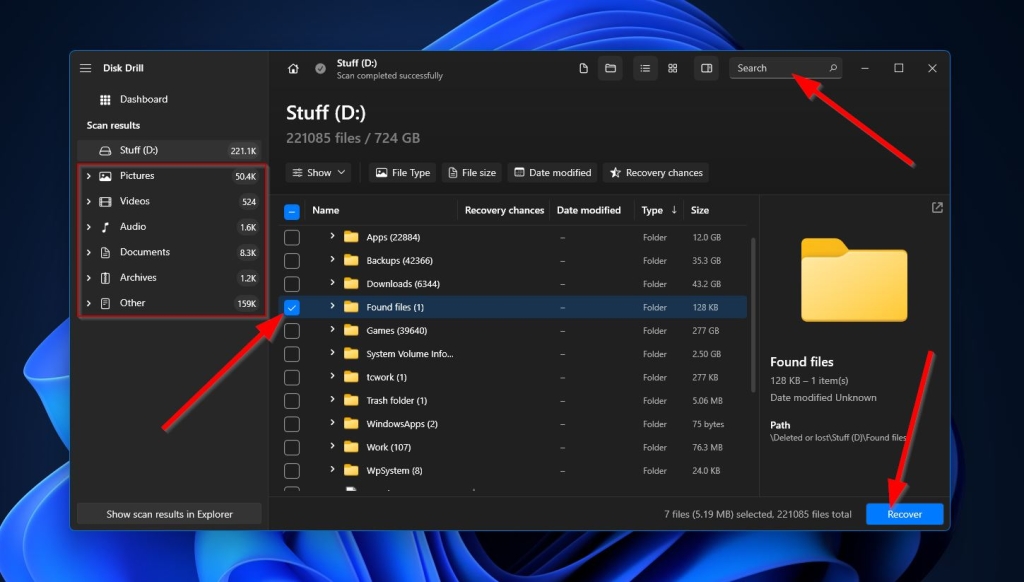Click the Recovery chances star filter
The image size is (1024, 582).
tap(655, 172)
